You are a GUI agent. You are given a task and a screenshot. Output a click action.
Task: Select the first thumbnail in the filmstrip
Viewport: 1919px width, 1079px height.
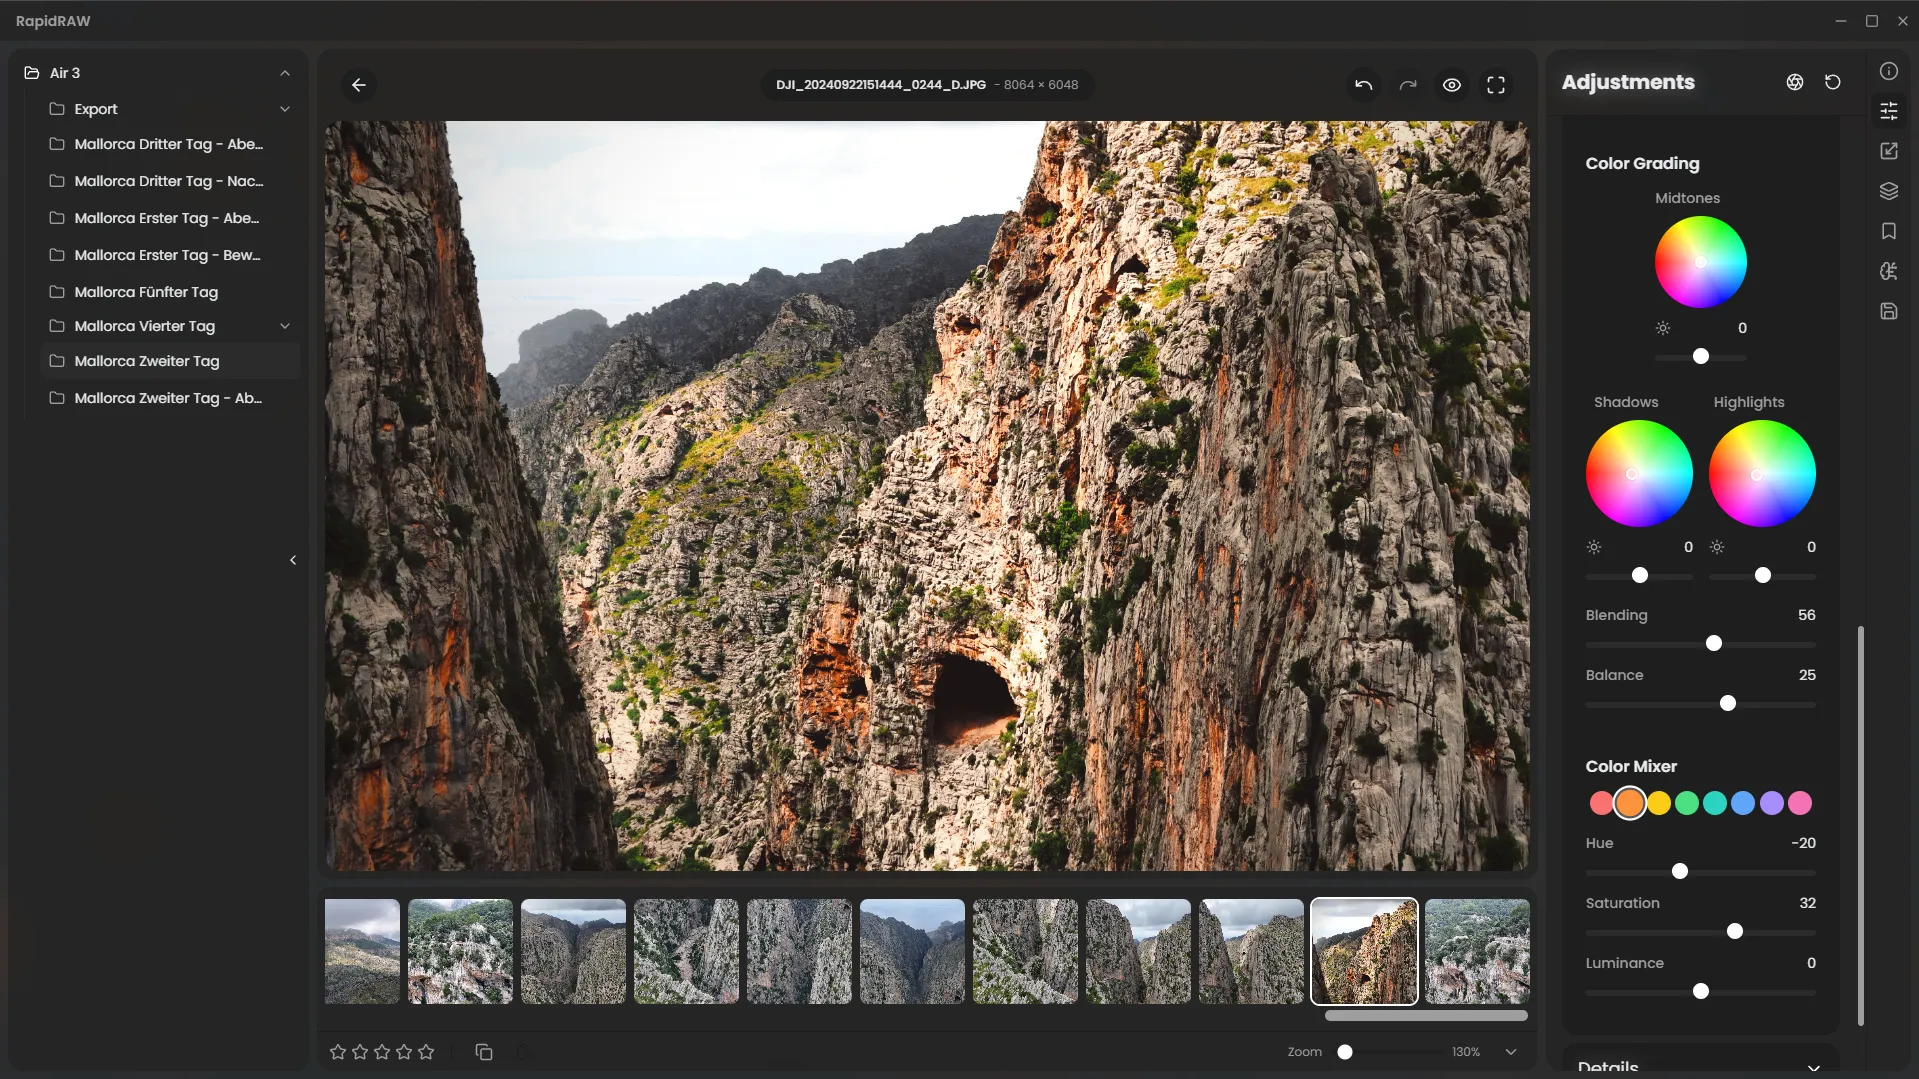pyautogui.click(x=362, y=951)
